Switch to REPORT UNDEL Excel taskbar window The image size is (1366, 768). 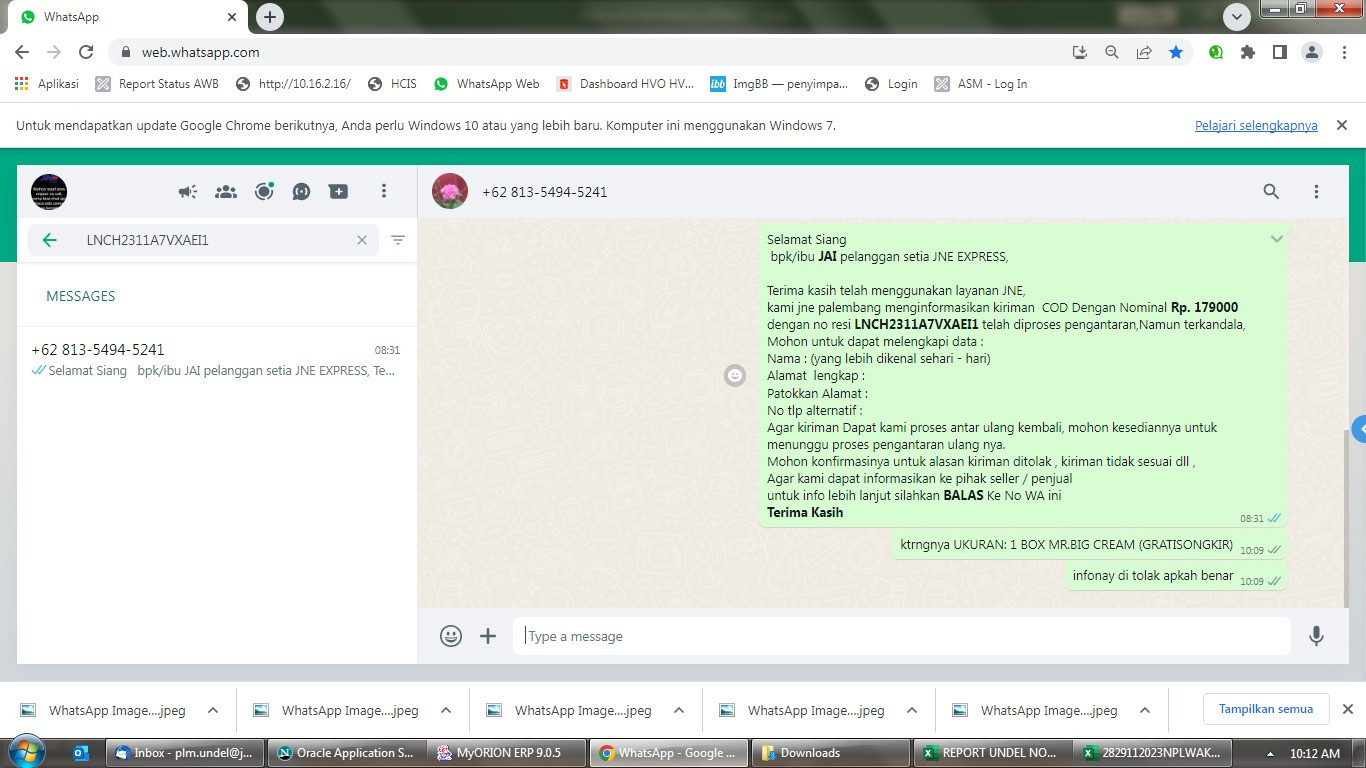tap(991, 753)
